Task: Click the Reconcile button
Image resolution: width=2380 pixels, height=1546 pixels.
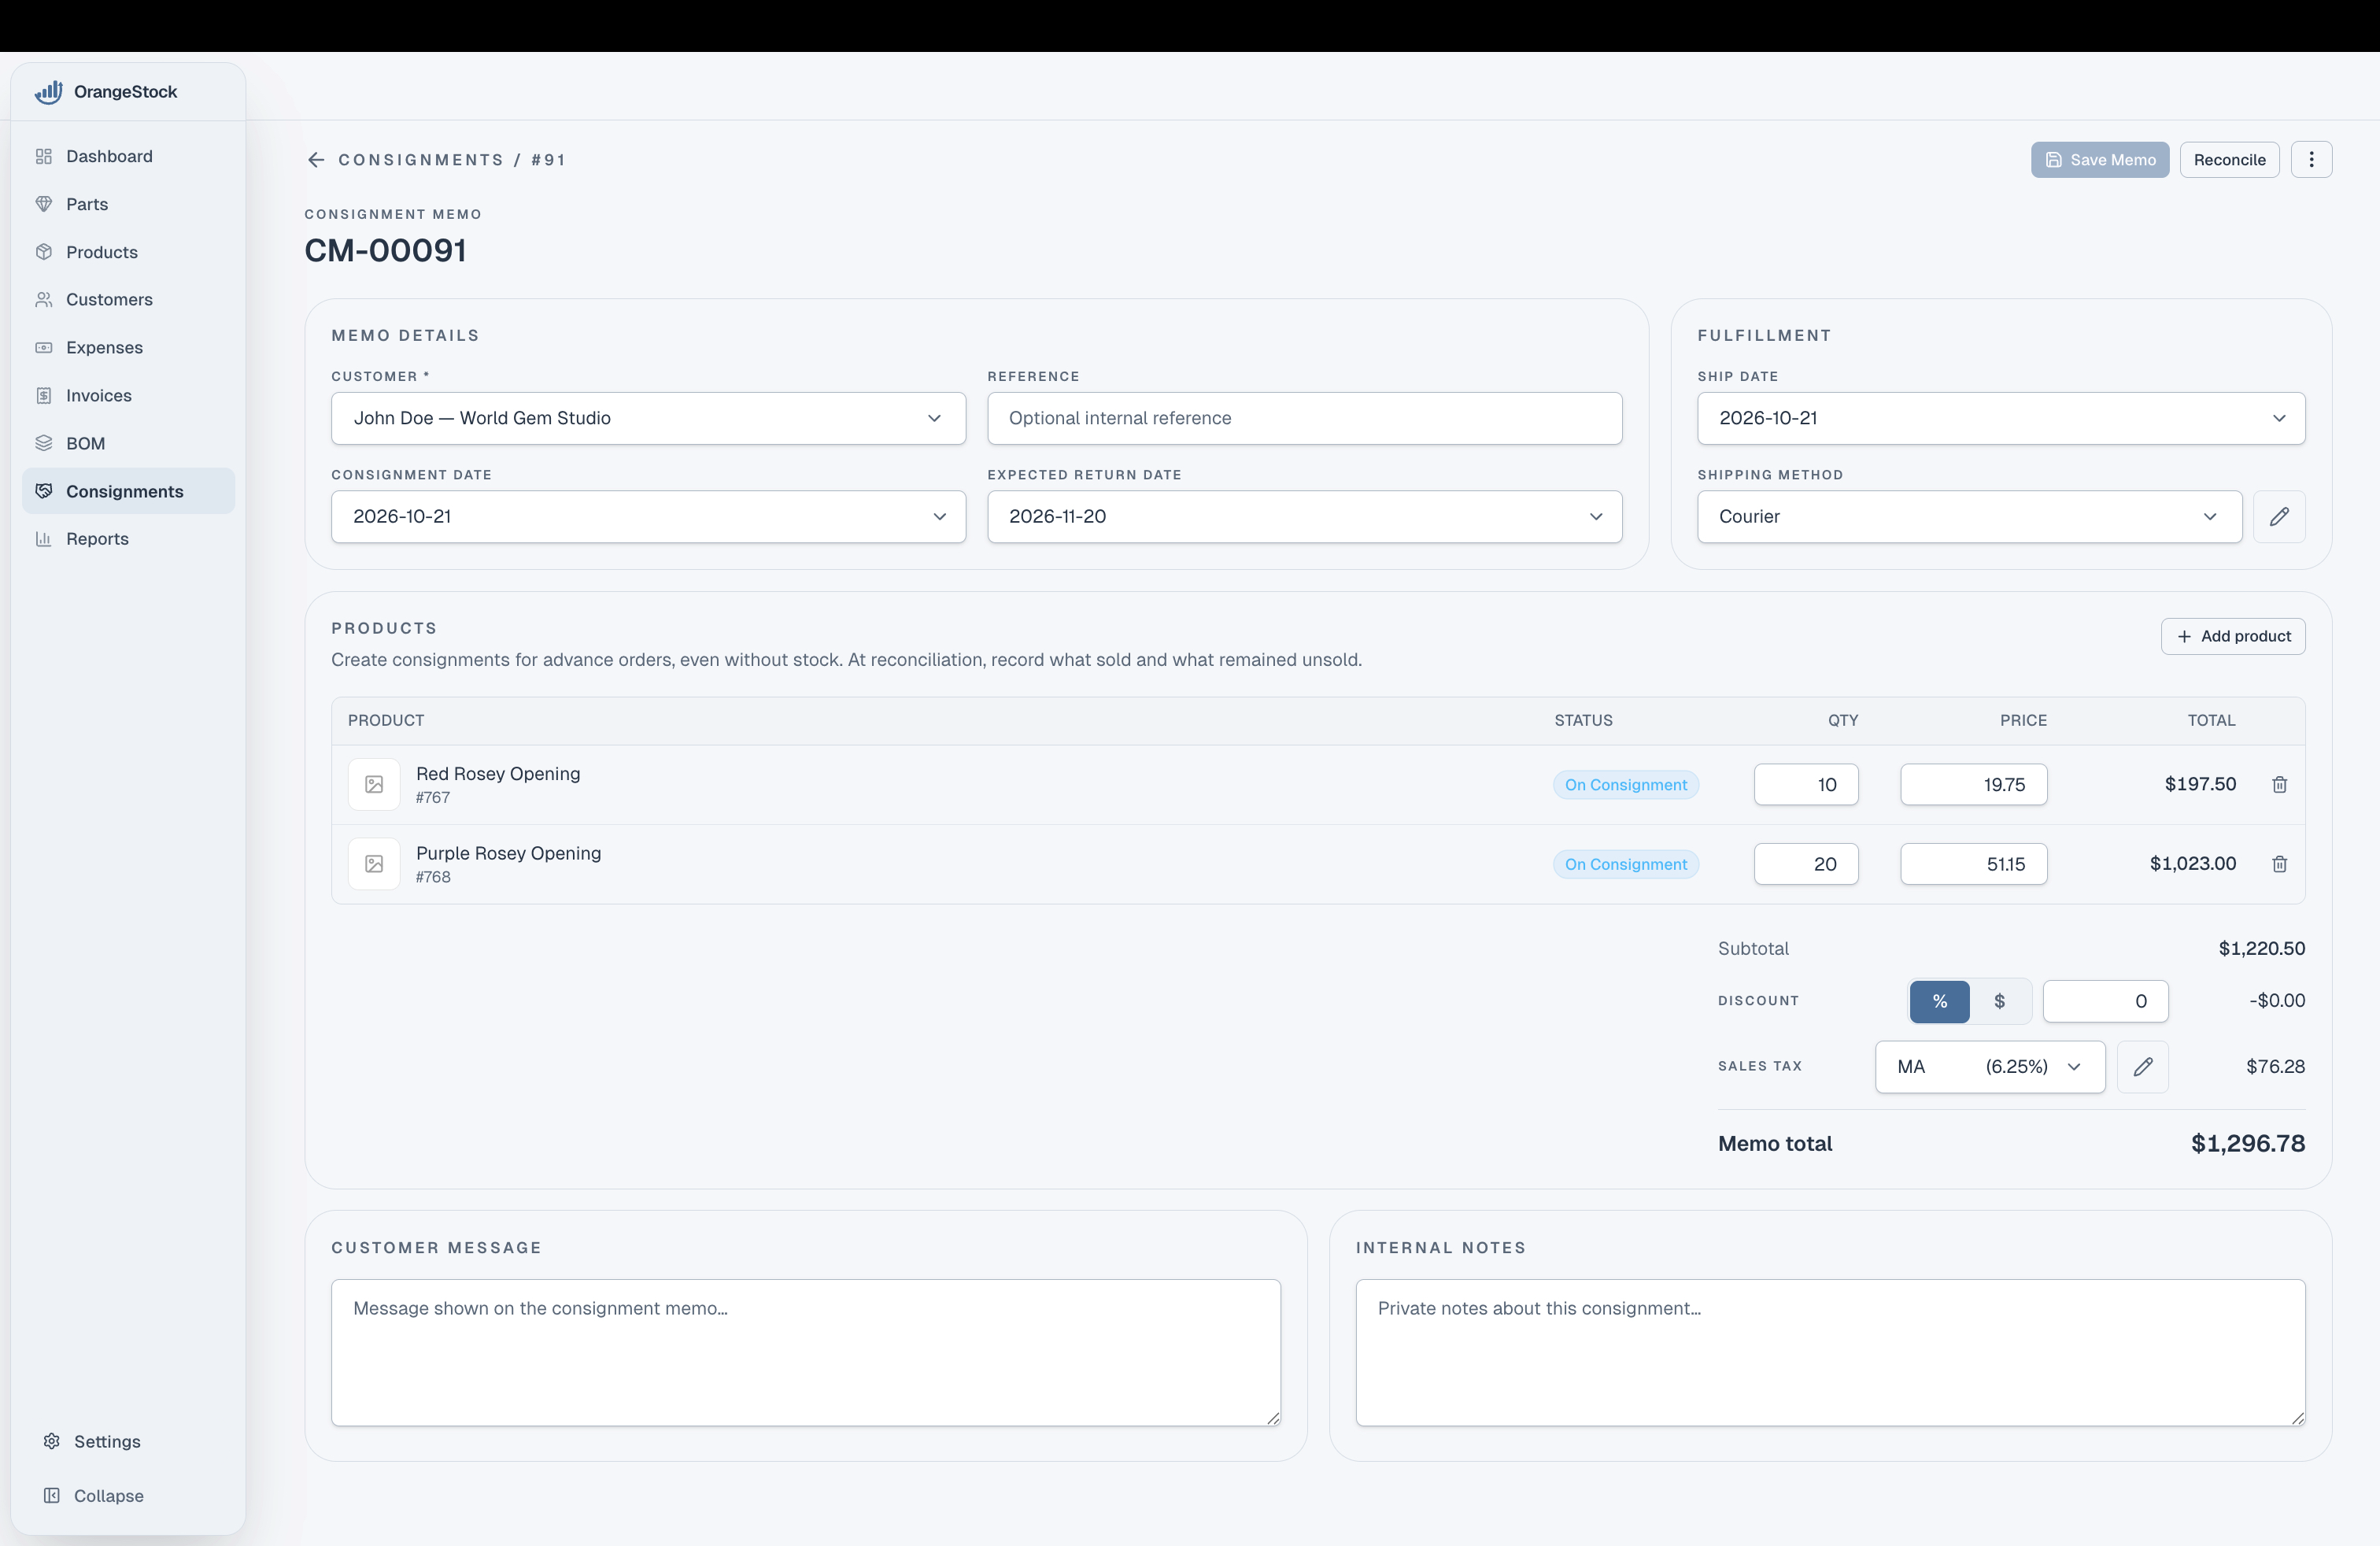Action: (x=2229, y=160)
